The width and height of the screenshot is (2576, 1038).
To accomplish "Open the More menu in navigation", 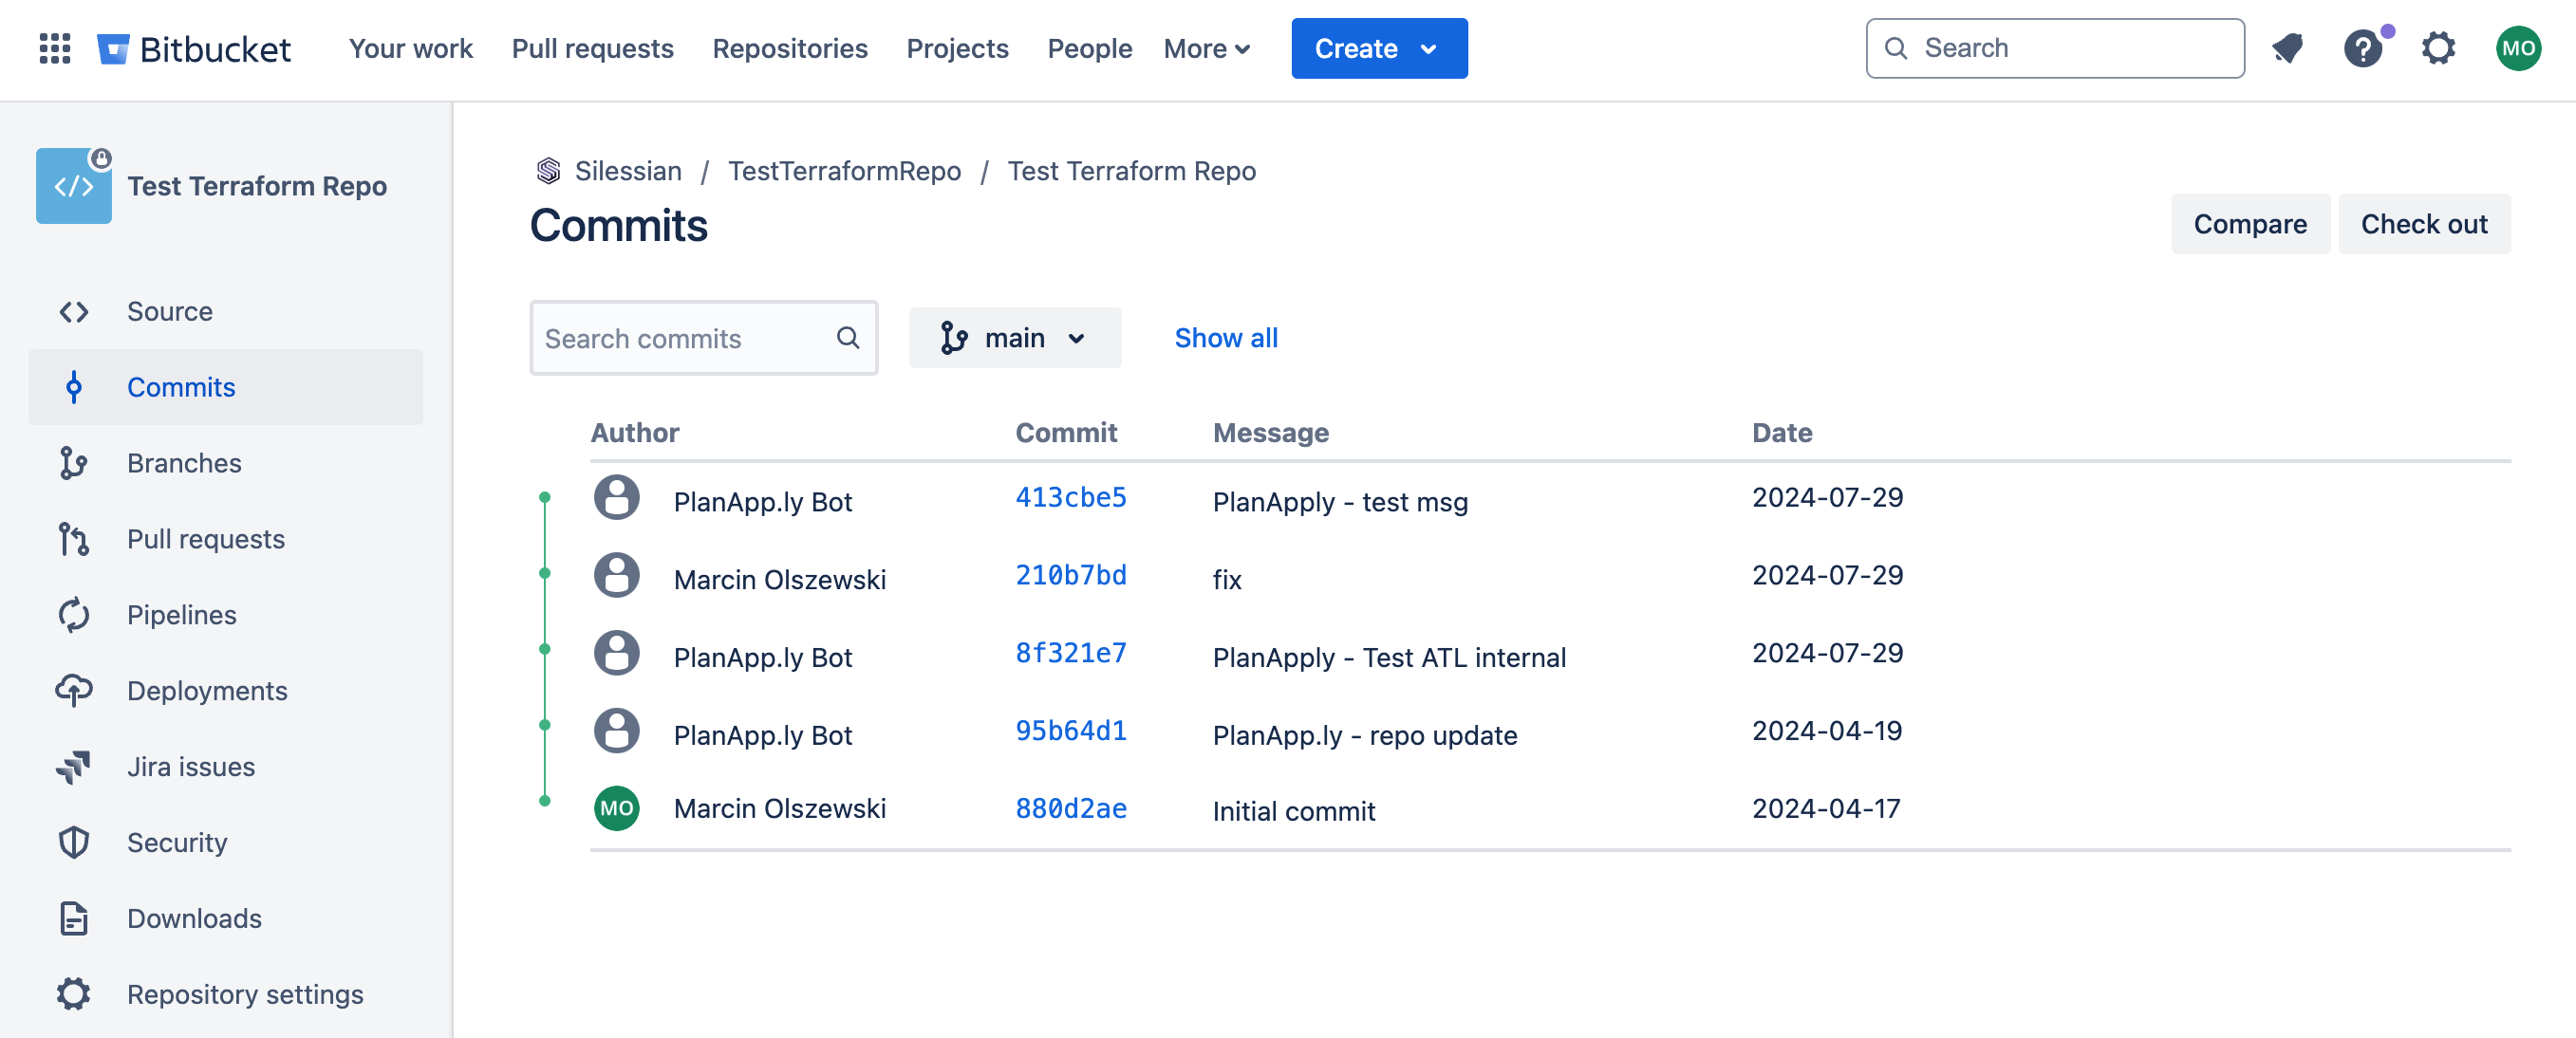I will point(1206,48).
